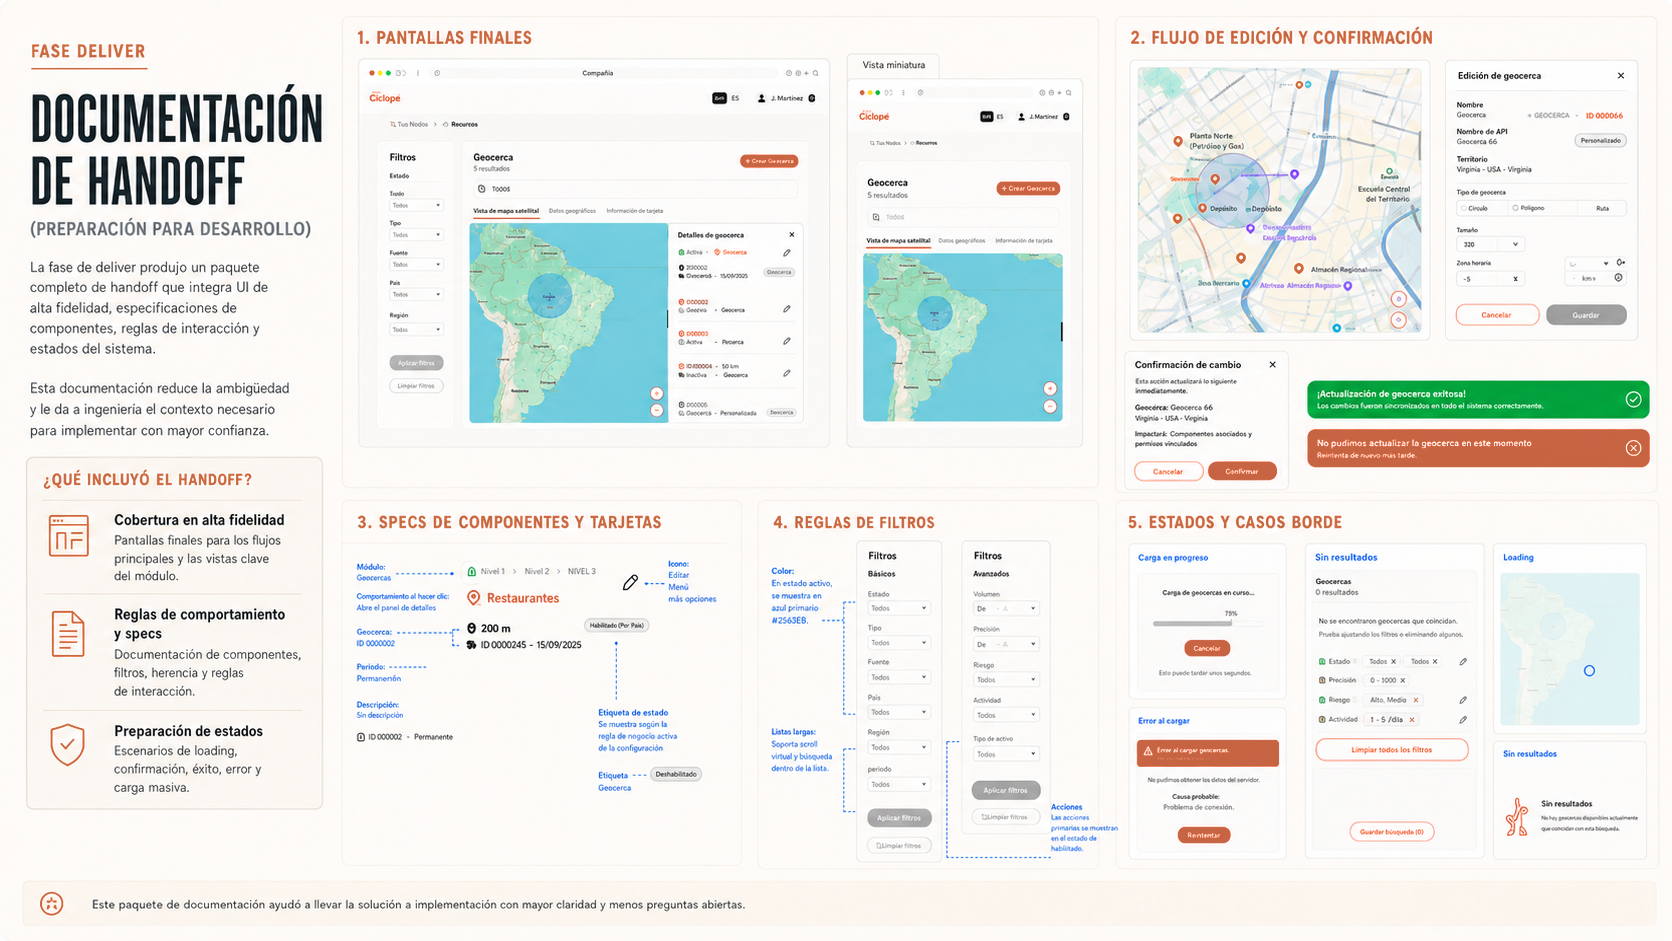Click the Cobertura en alta fidelidad icon
The width and height of the screenshot is (1672, 941).
click(69, 536)
